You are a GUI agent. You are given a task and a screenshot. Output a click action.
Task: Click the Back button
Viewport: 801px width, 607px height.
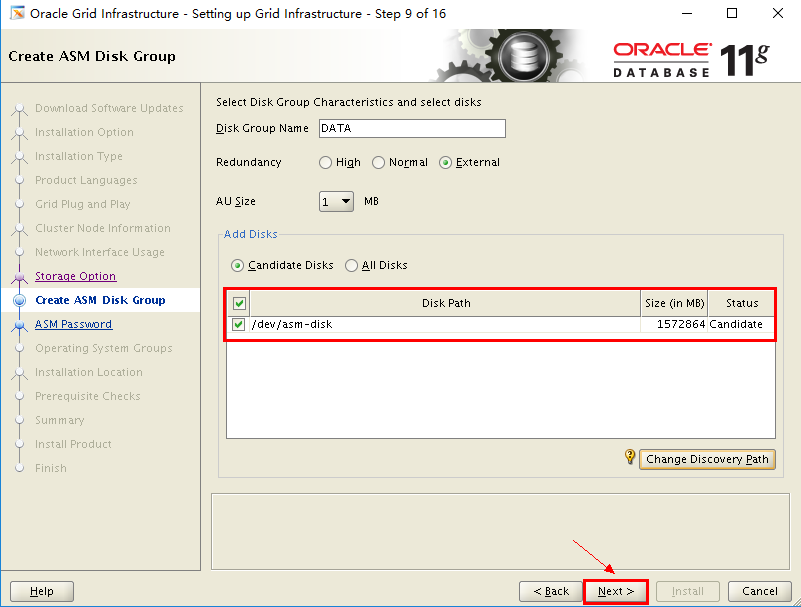click(551, 591)
